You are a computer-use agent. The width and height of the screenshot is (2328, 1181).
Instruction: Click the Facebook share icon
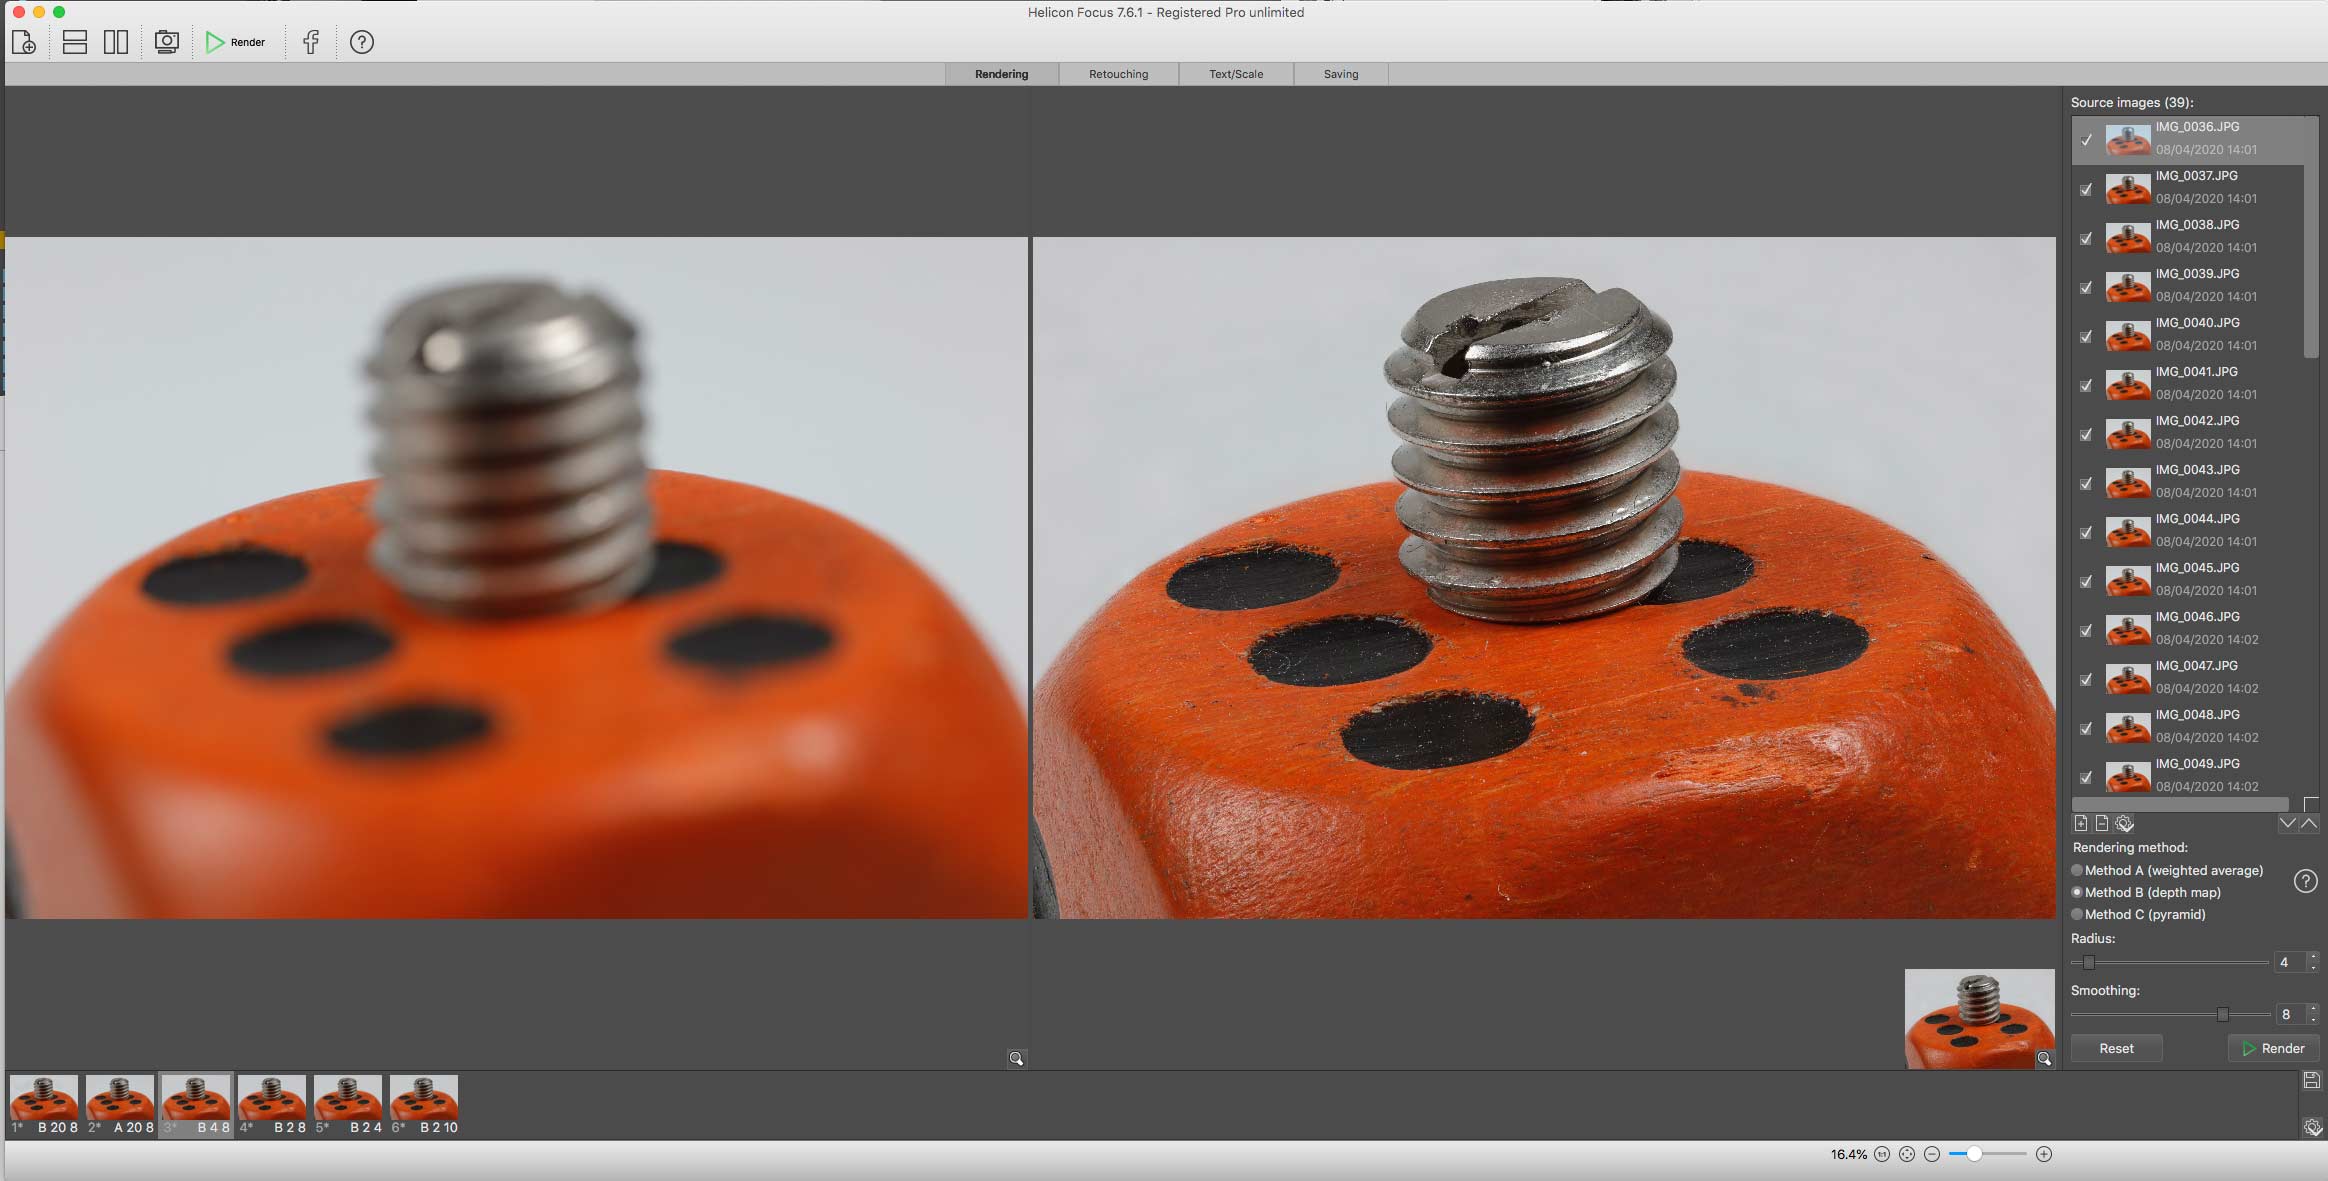pyautogui.click(x=311, y=42)
